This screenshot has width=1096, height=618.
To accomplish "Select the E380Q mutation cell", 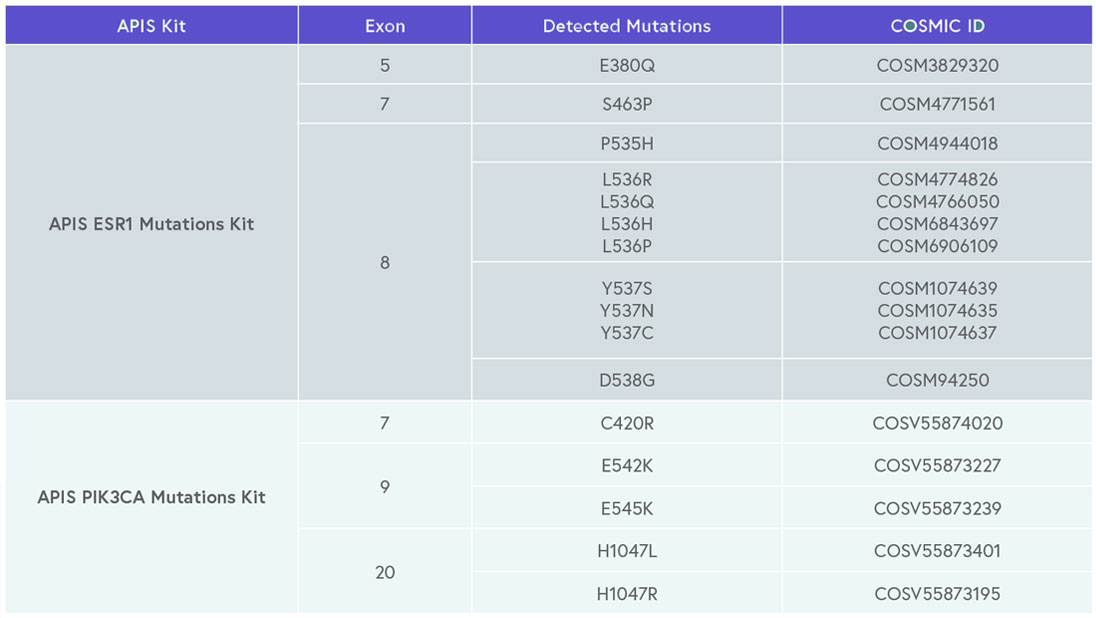I will [x=627, y=66].
